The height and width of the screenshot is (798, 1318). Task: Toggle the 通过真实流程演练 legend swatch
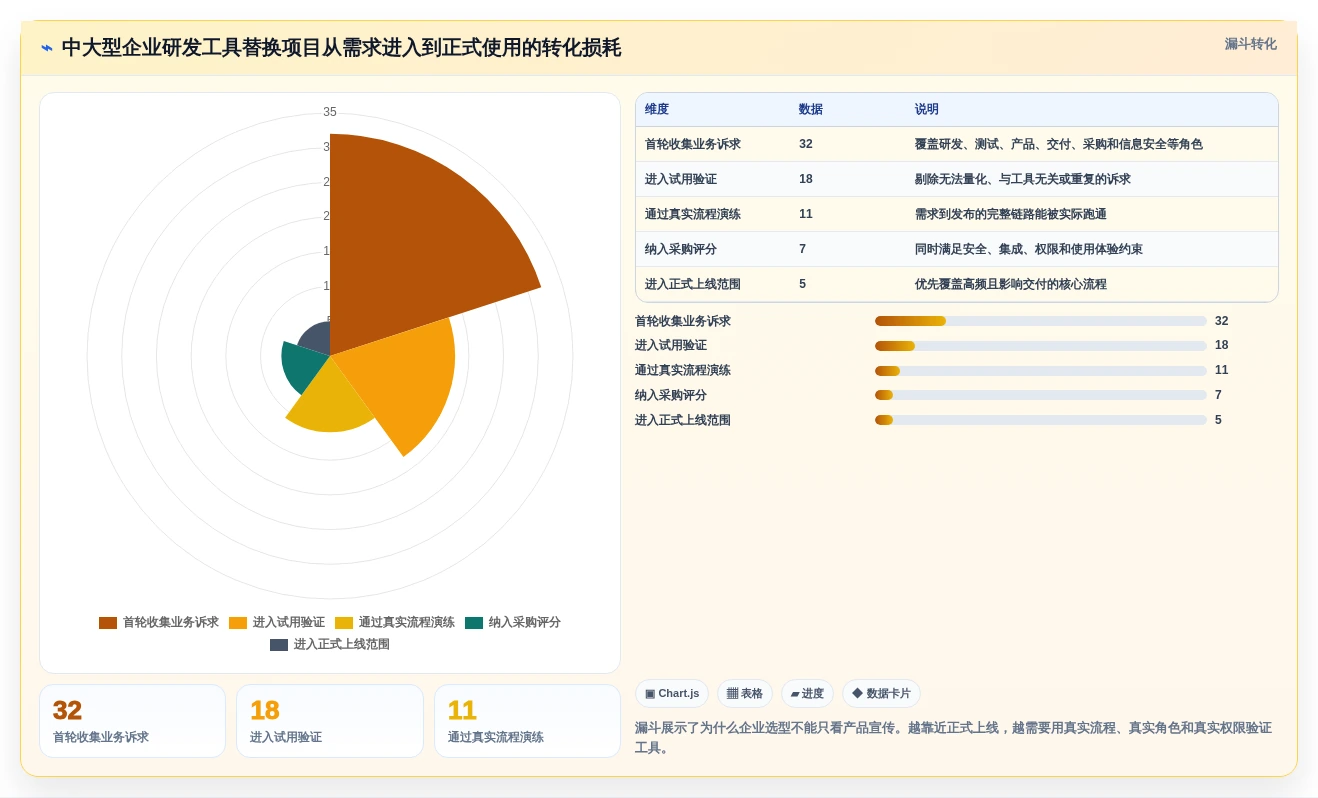(344, 623)
